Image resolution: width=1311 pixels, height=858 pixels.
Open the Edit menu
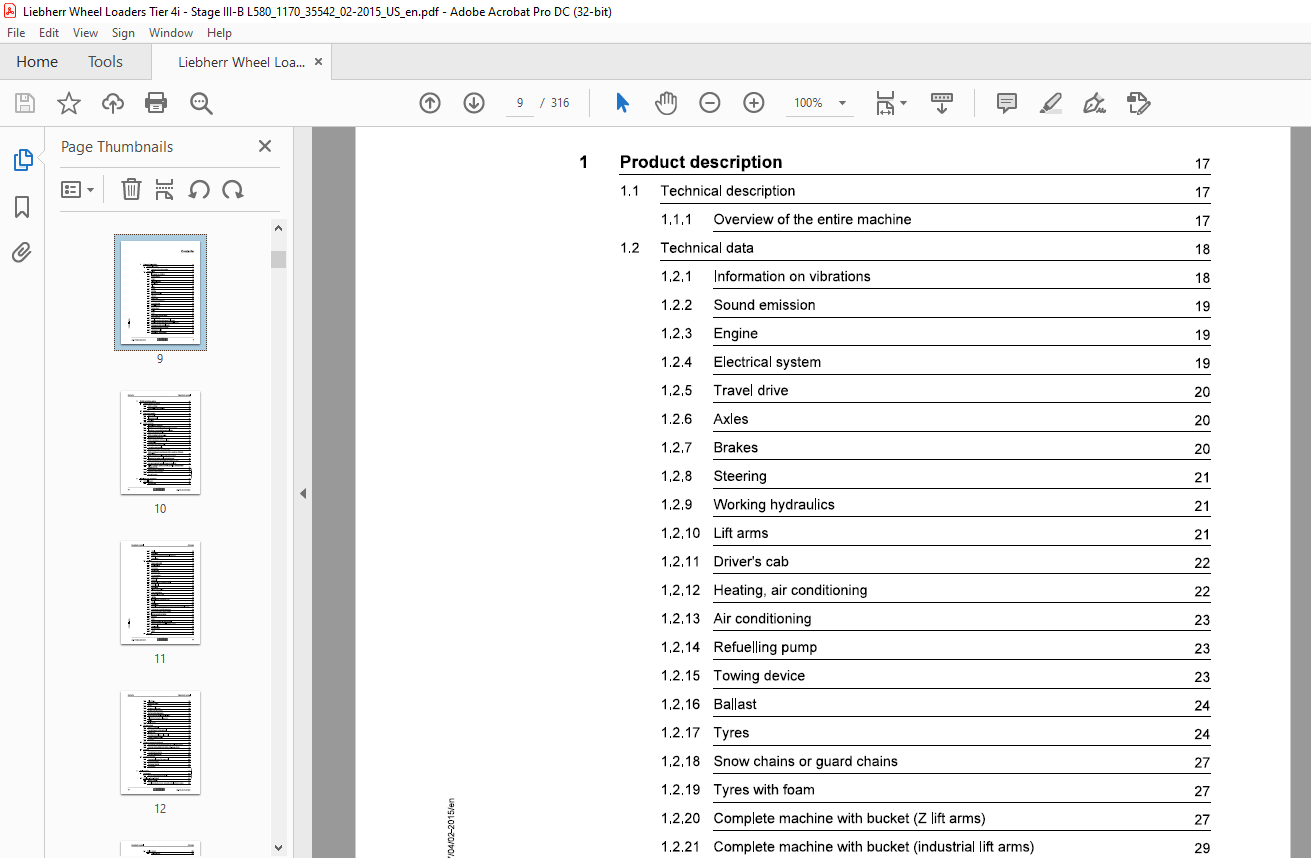49,33
